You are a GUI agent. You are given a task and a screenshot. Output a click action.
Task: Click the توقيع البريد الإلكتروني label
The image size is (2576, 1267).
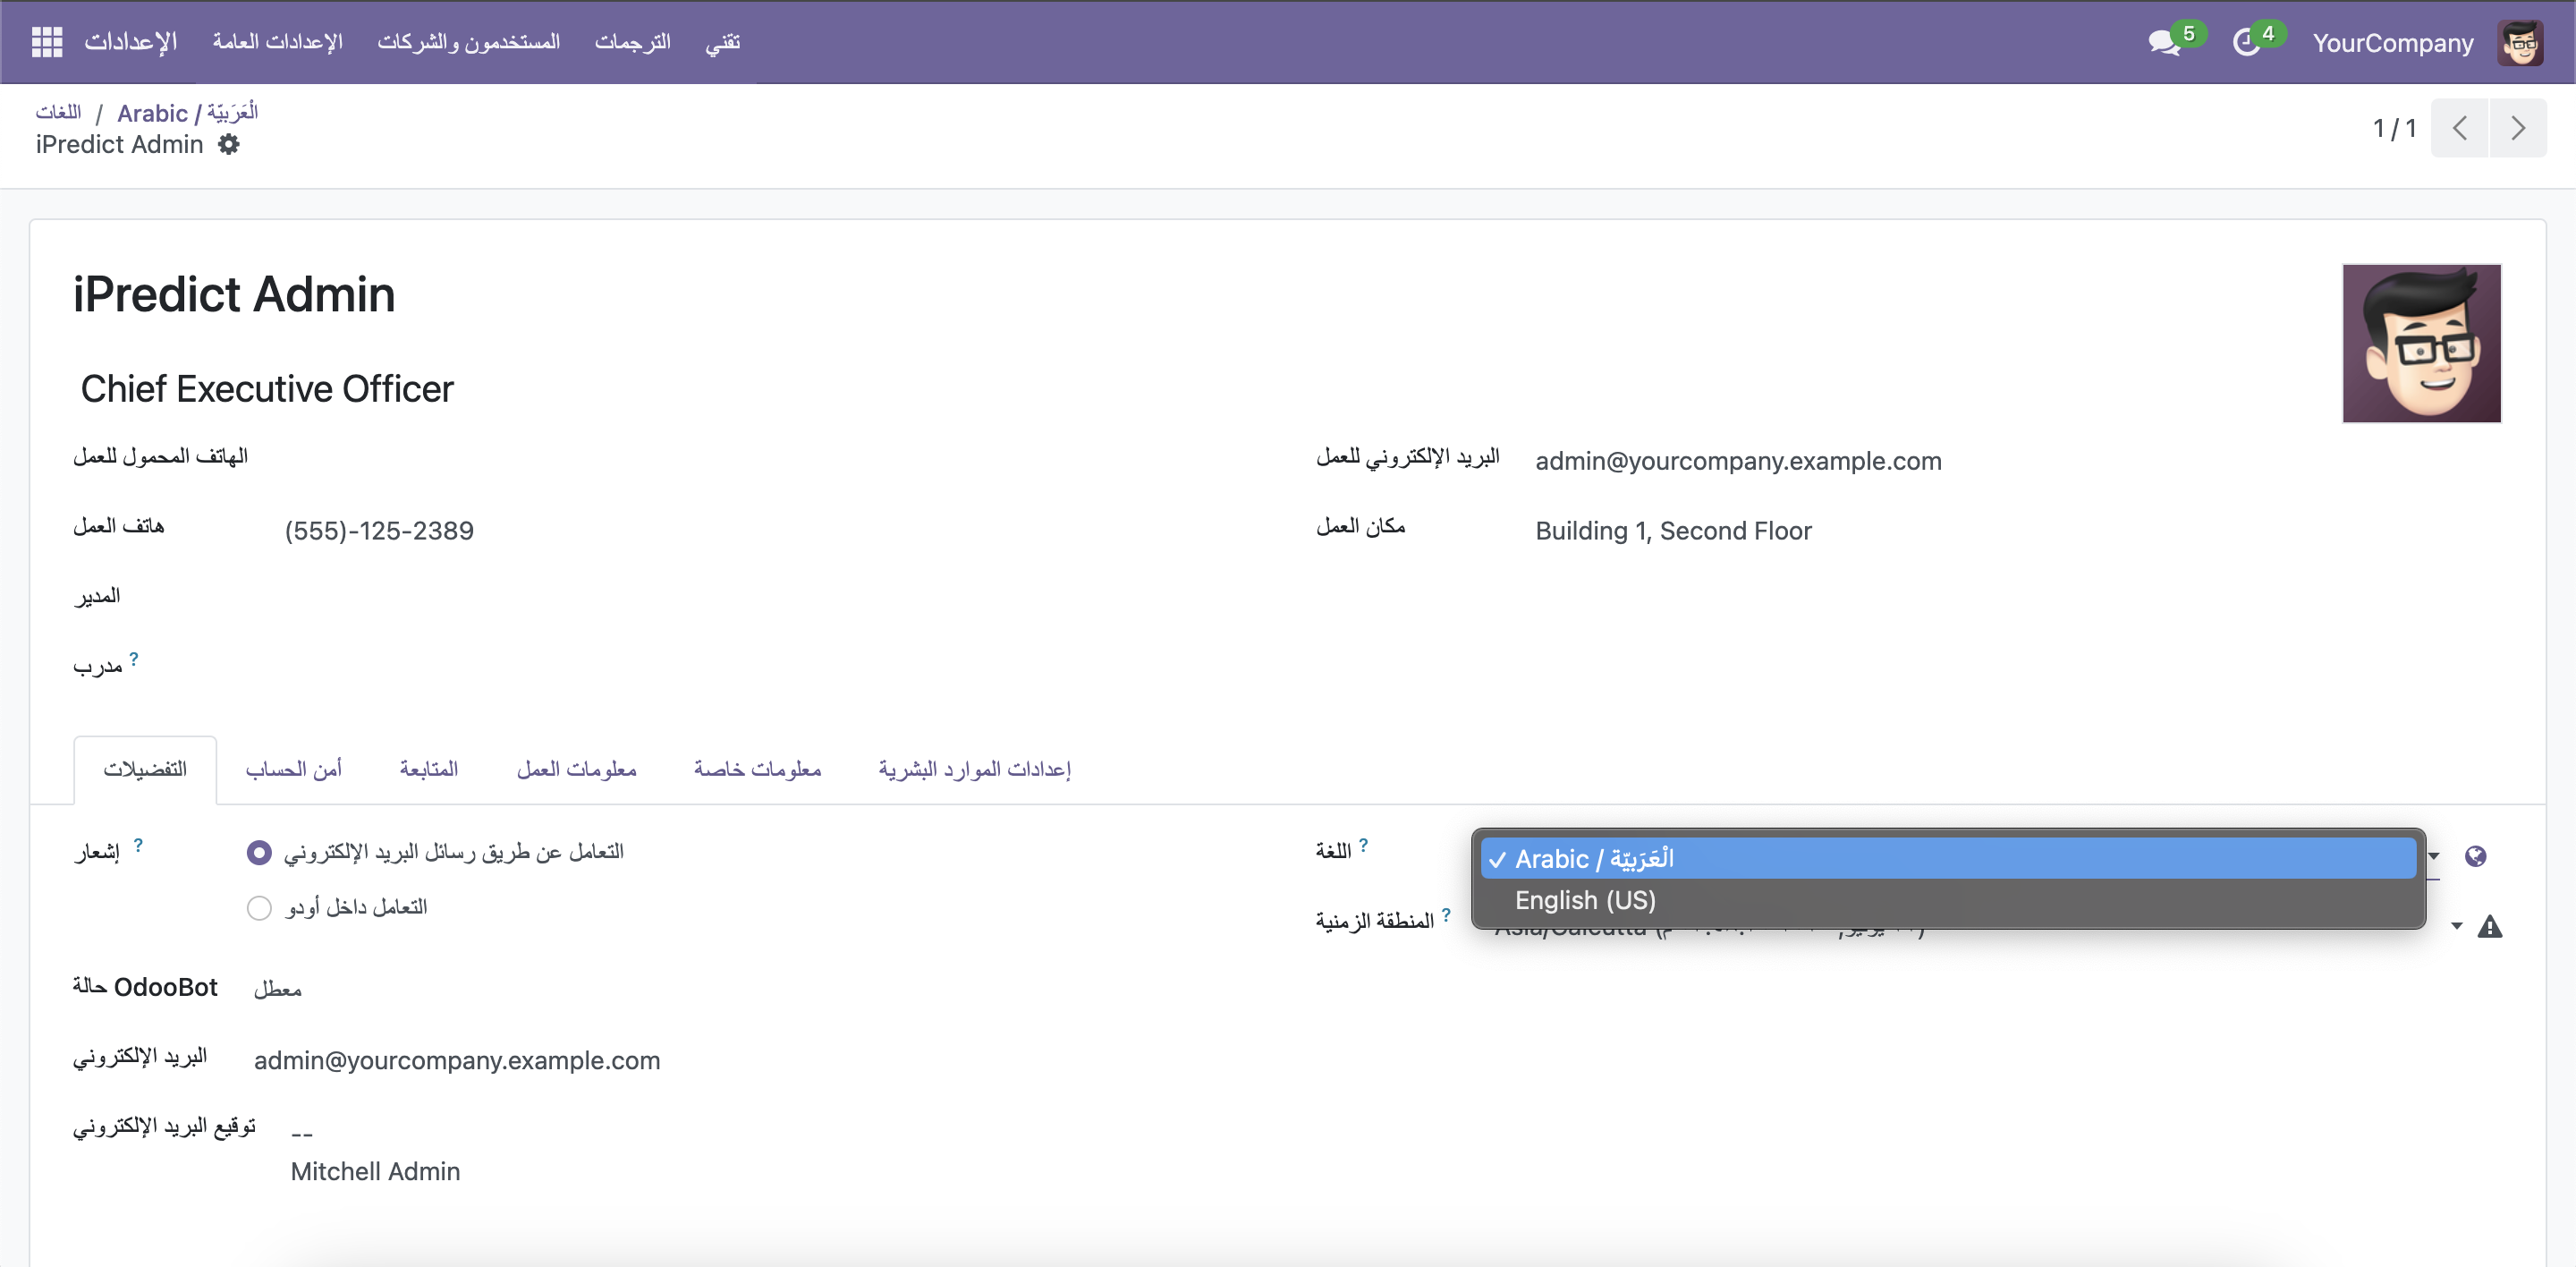(164, 1127)
